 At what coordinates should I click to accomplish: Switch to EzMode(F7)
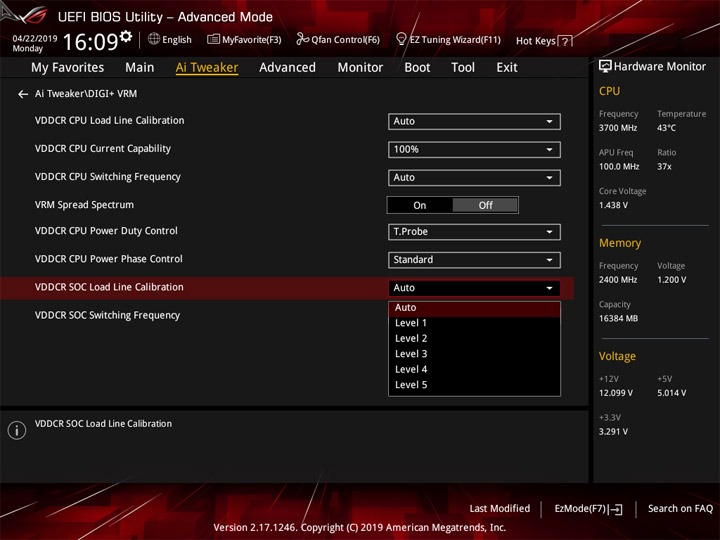[x=589, y=509]
